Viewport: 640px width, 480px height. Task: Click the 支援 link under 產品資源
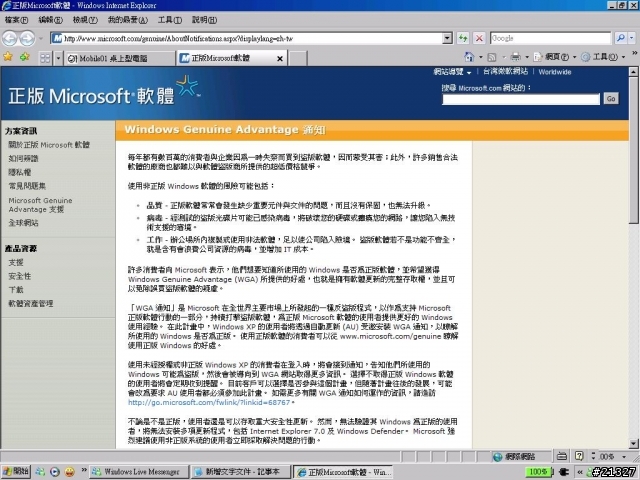pyautogui.click(x=16, y=262)
